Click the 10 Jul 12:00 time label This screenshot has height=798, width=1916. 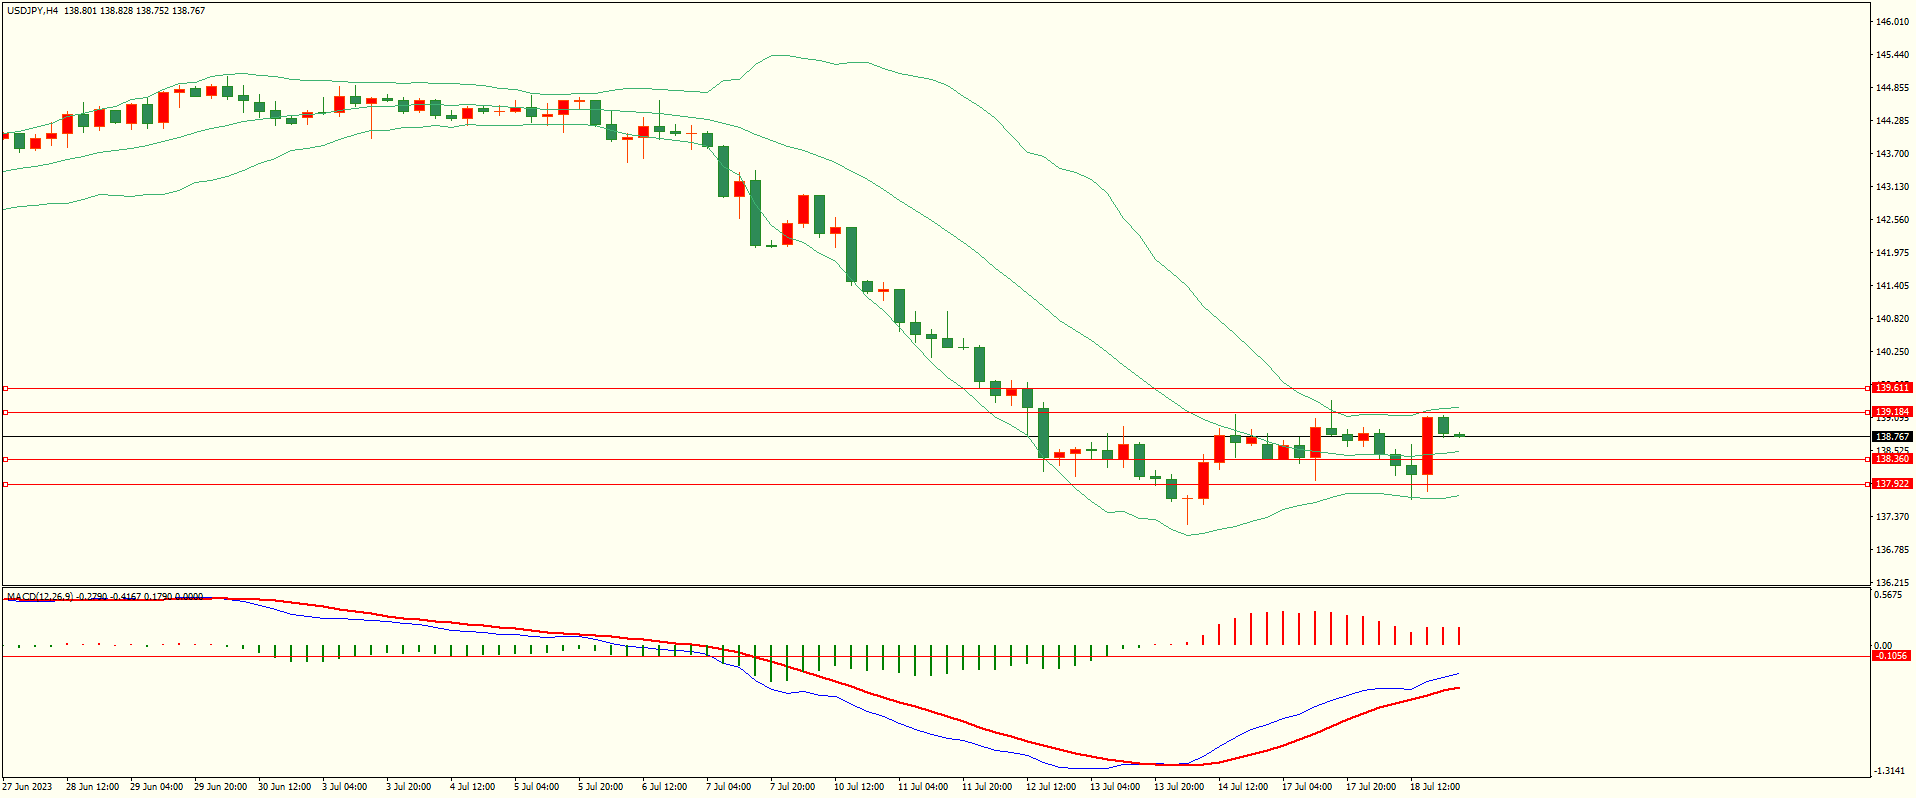tap(859, 787)
